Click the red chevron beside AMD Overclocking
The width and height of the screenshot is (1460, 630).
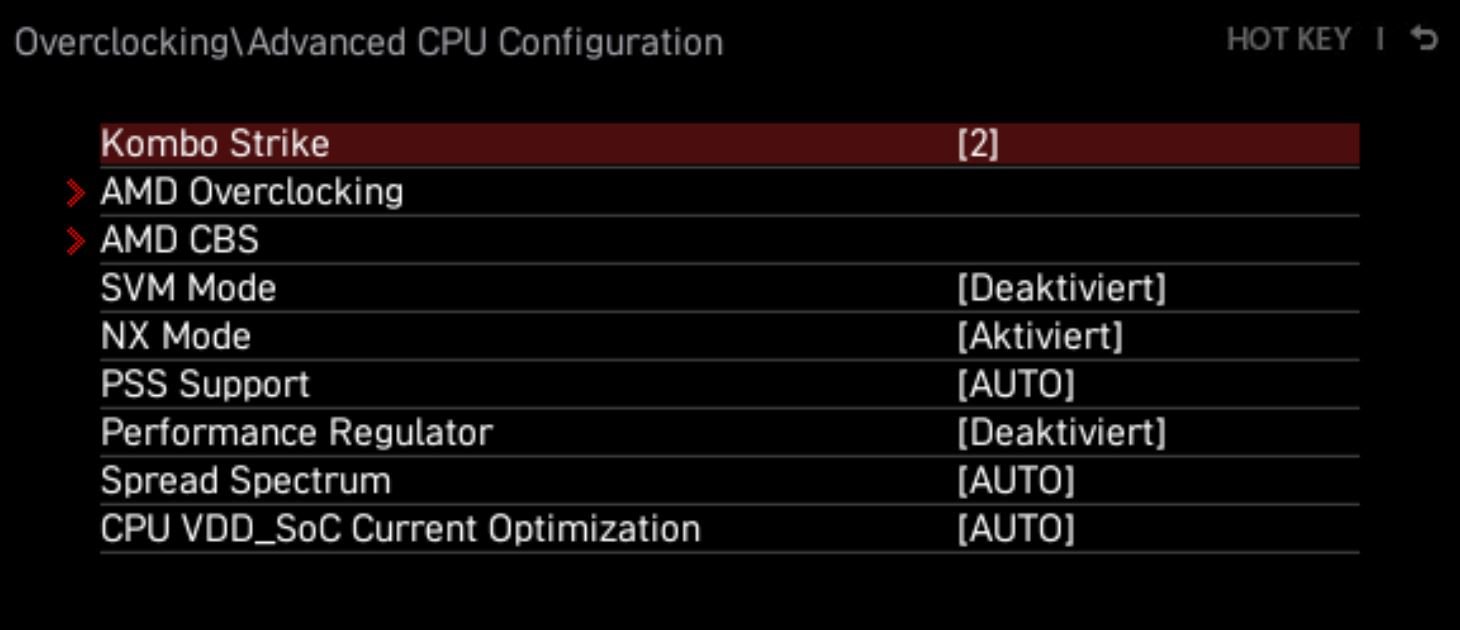point(76,192)
